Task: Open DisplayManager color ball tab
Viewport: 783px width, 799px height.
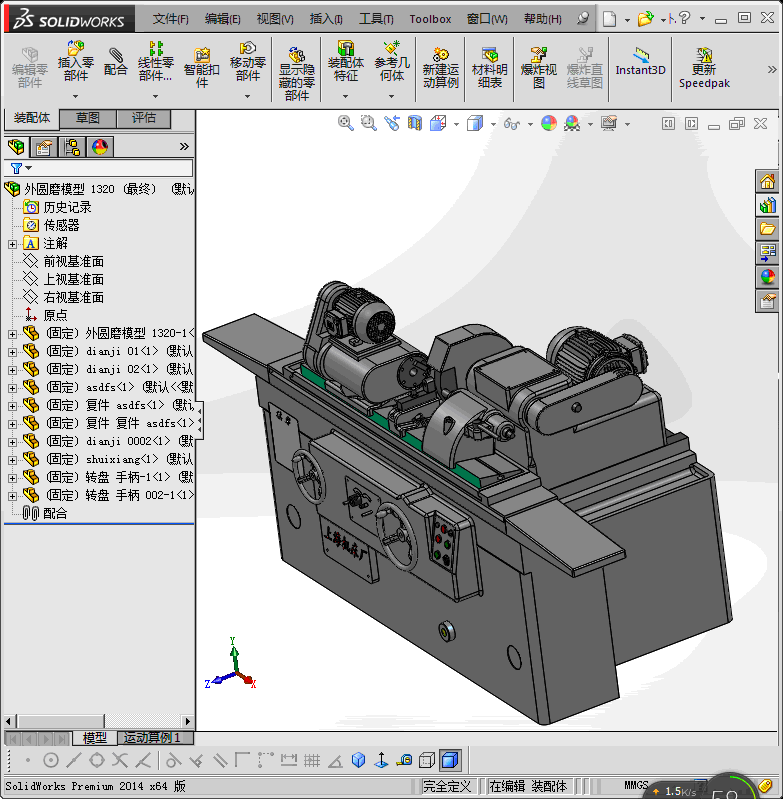Action: coord(100,147)
